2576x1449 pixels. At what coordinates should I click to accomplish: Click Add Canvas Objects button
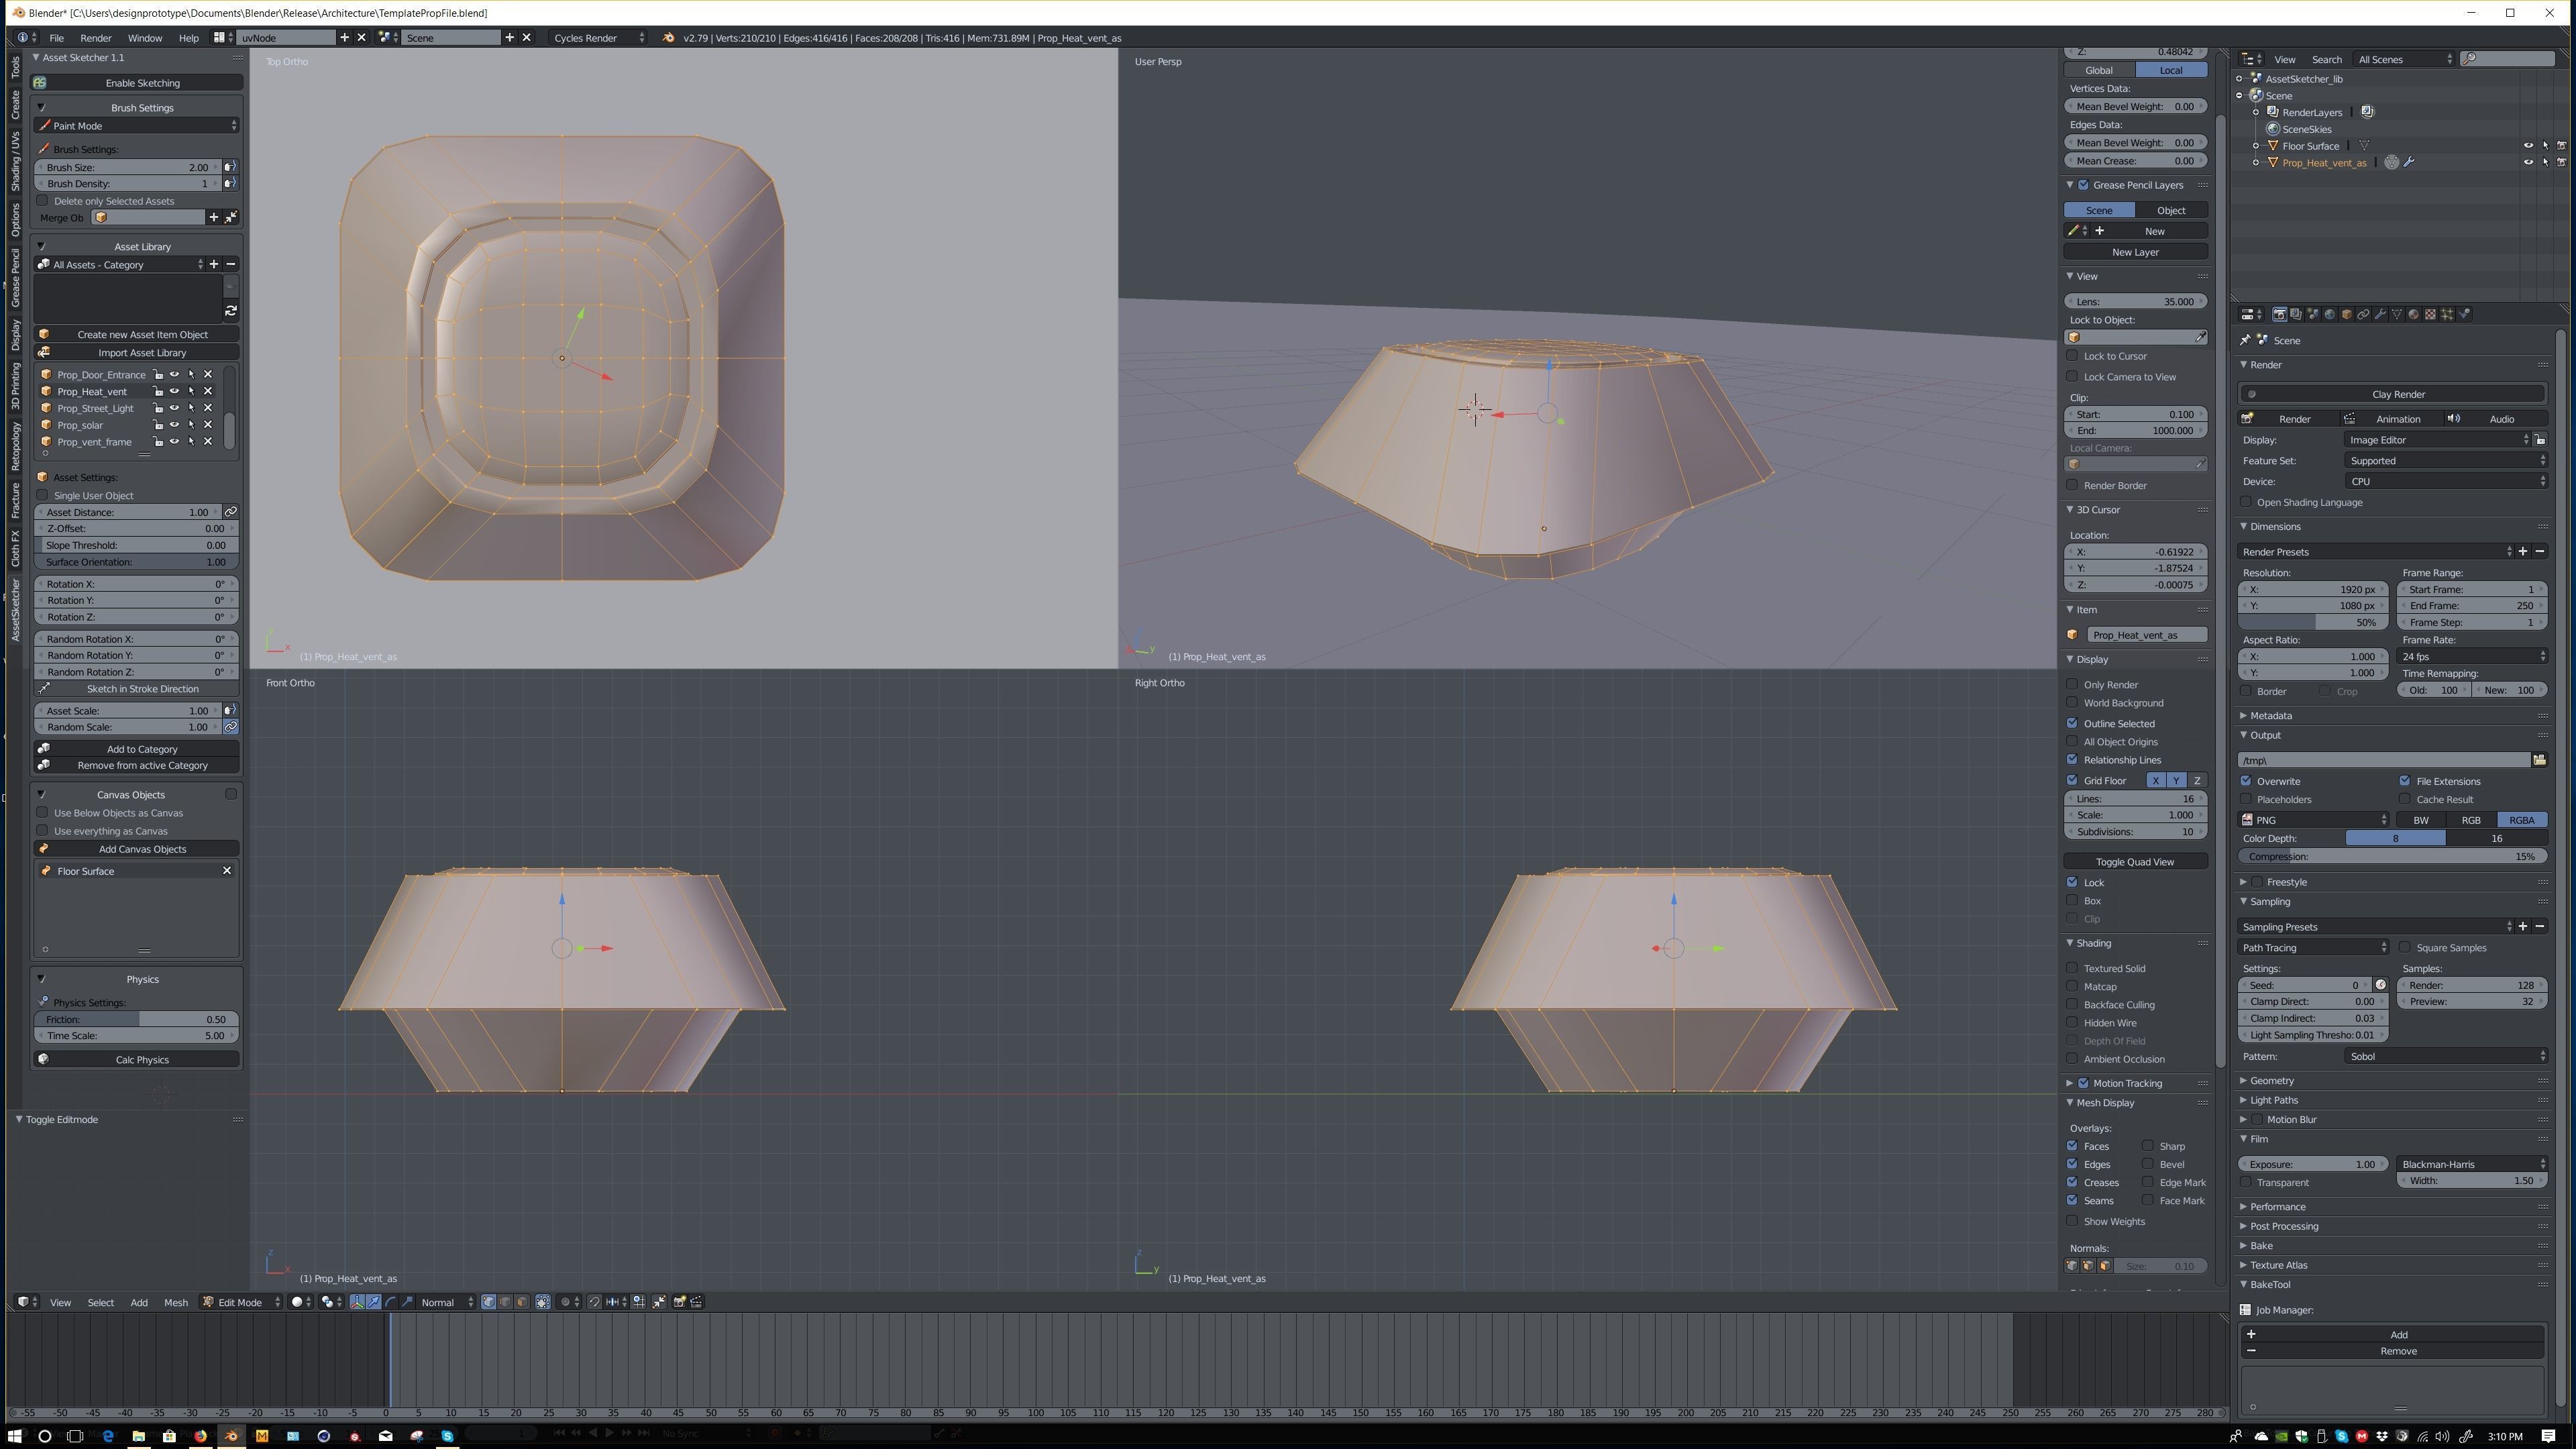(136, 849)
